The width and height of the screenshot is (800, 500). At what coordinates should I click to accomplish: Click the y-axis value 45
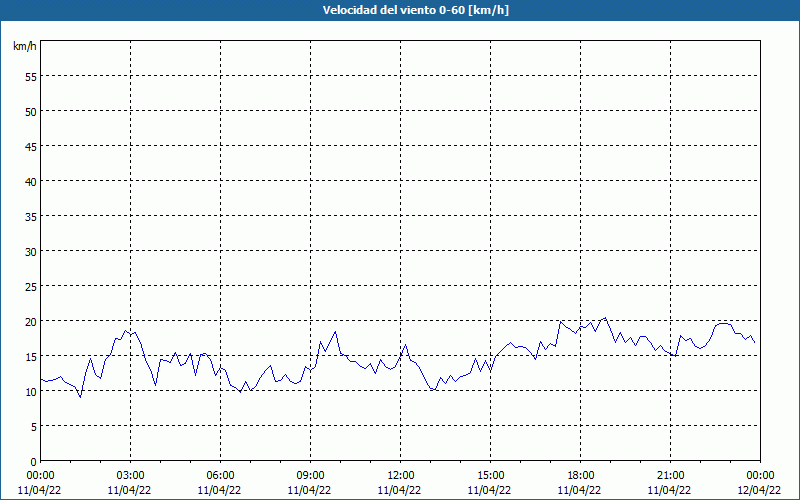(31, 147)
